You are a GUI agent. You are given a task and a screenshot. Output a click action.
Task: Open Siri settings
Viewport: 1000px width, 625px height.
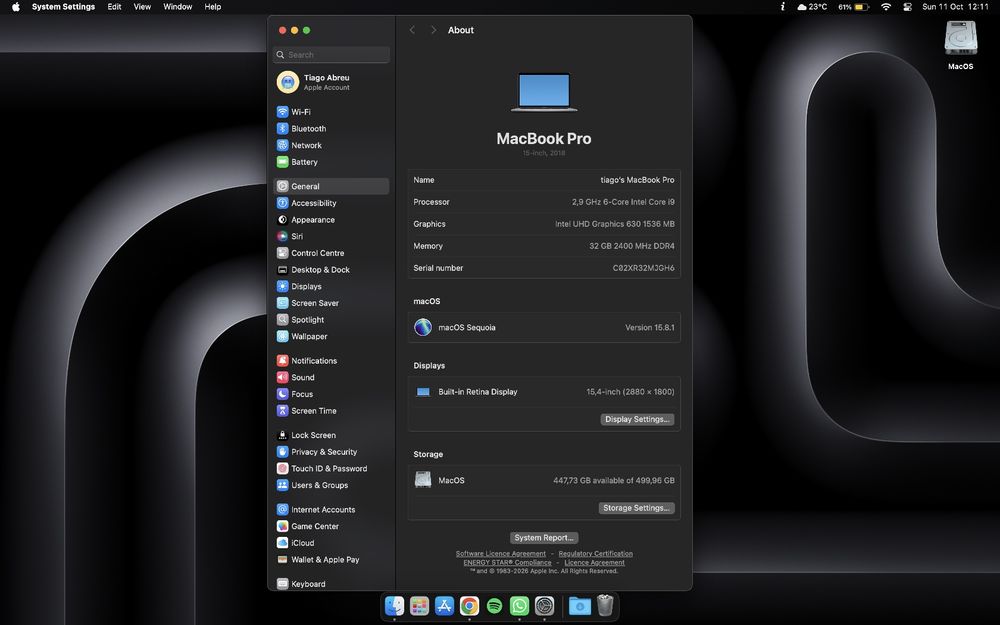331,236
